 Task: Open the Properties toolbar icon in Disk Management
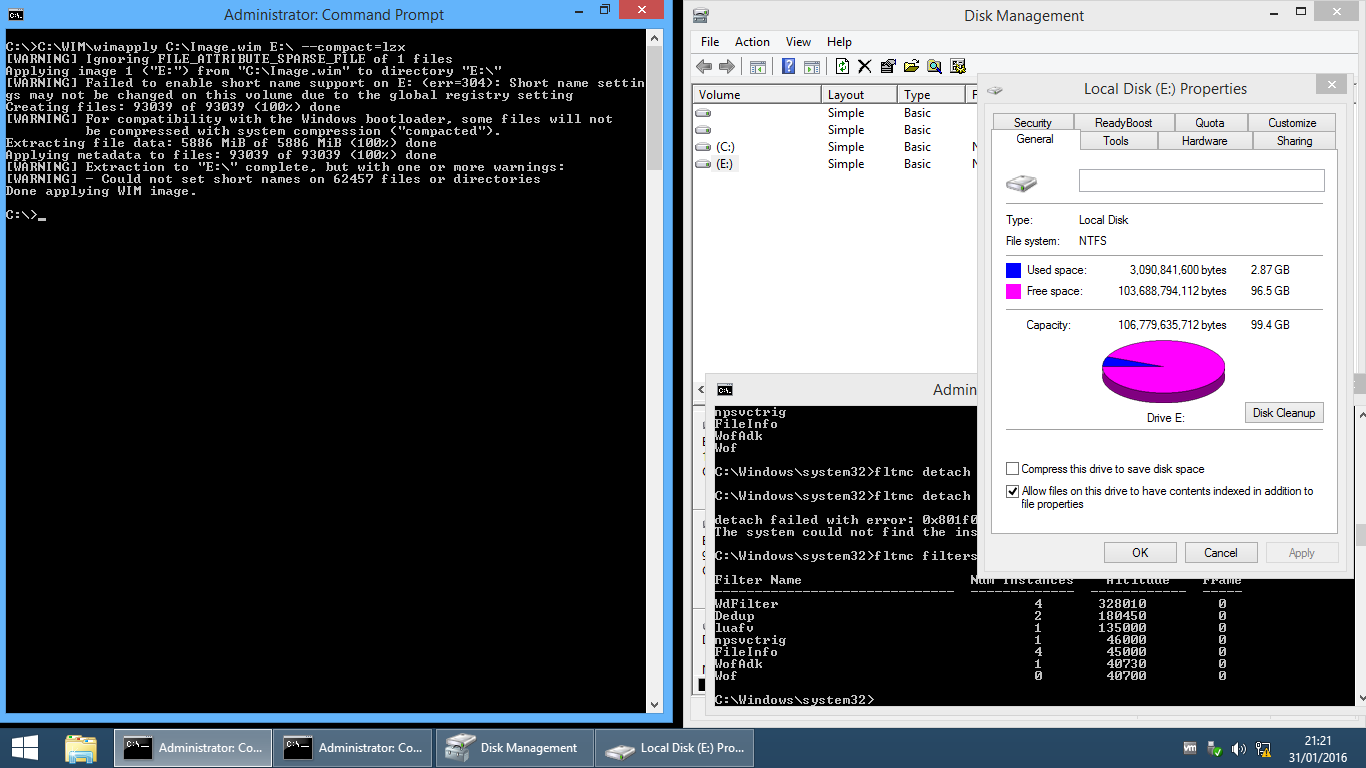tap(888, 67)
